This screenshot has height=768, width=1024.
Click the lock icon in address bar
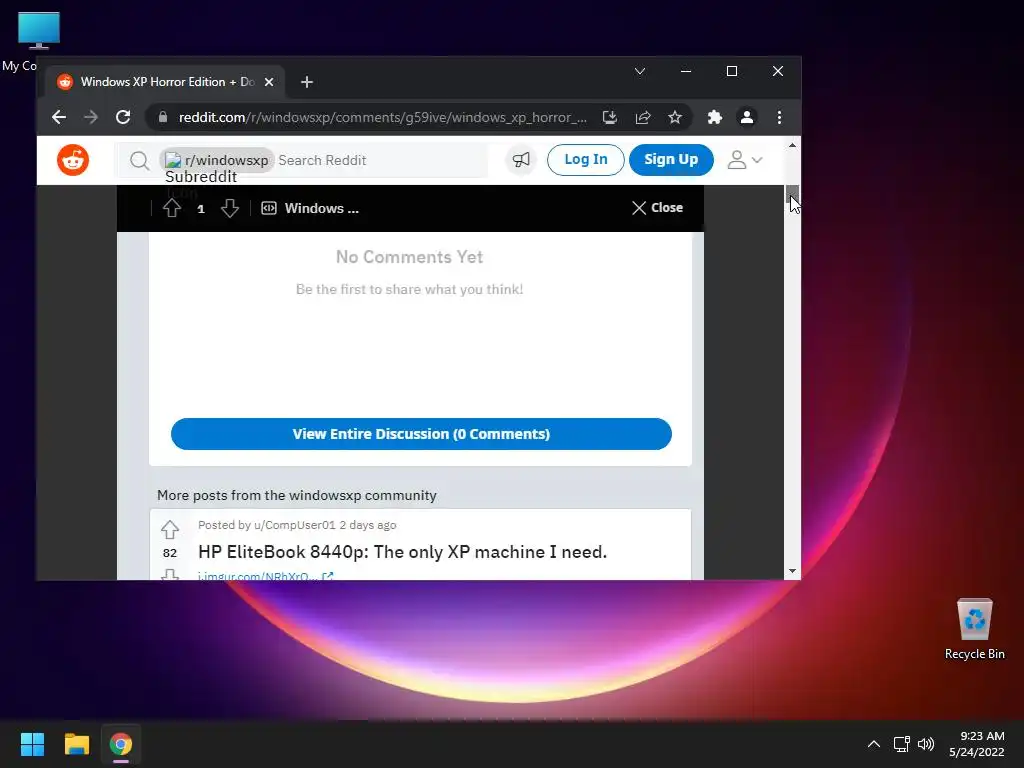pos(163,118)
